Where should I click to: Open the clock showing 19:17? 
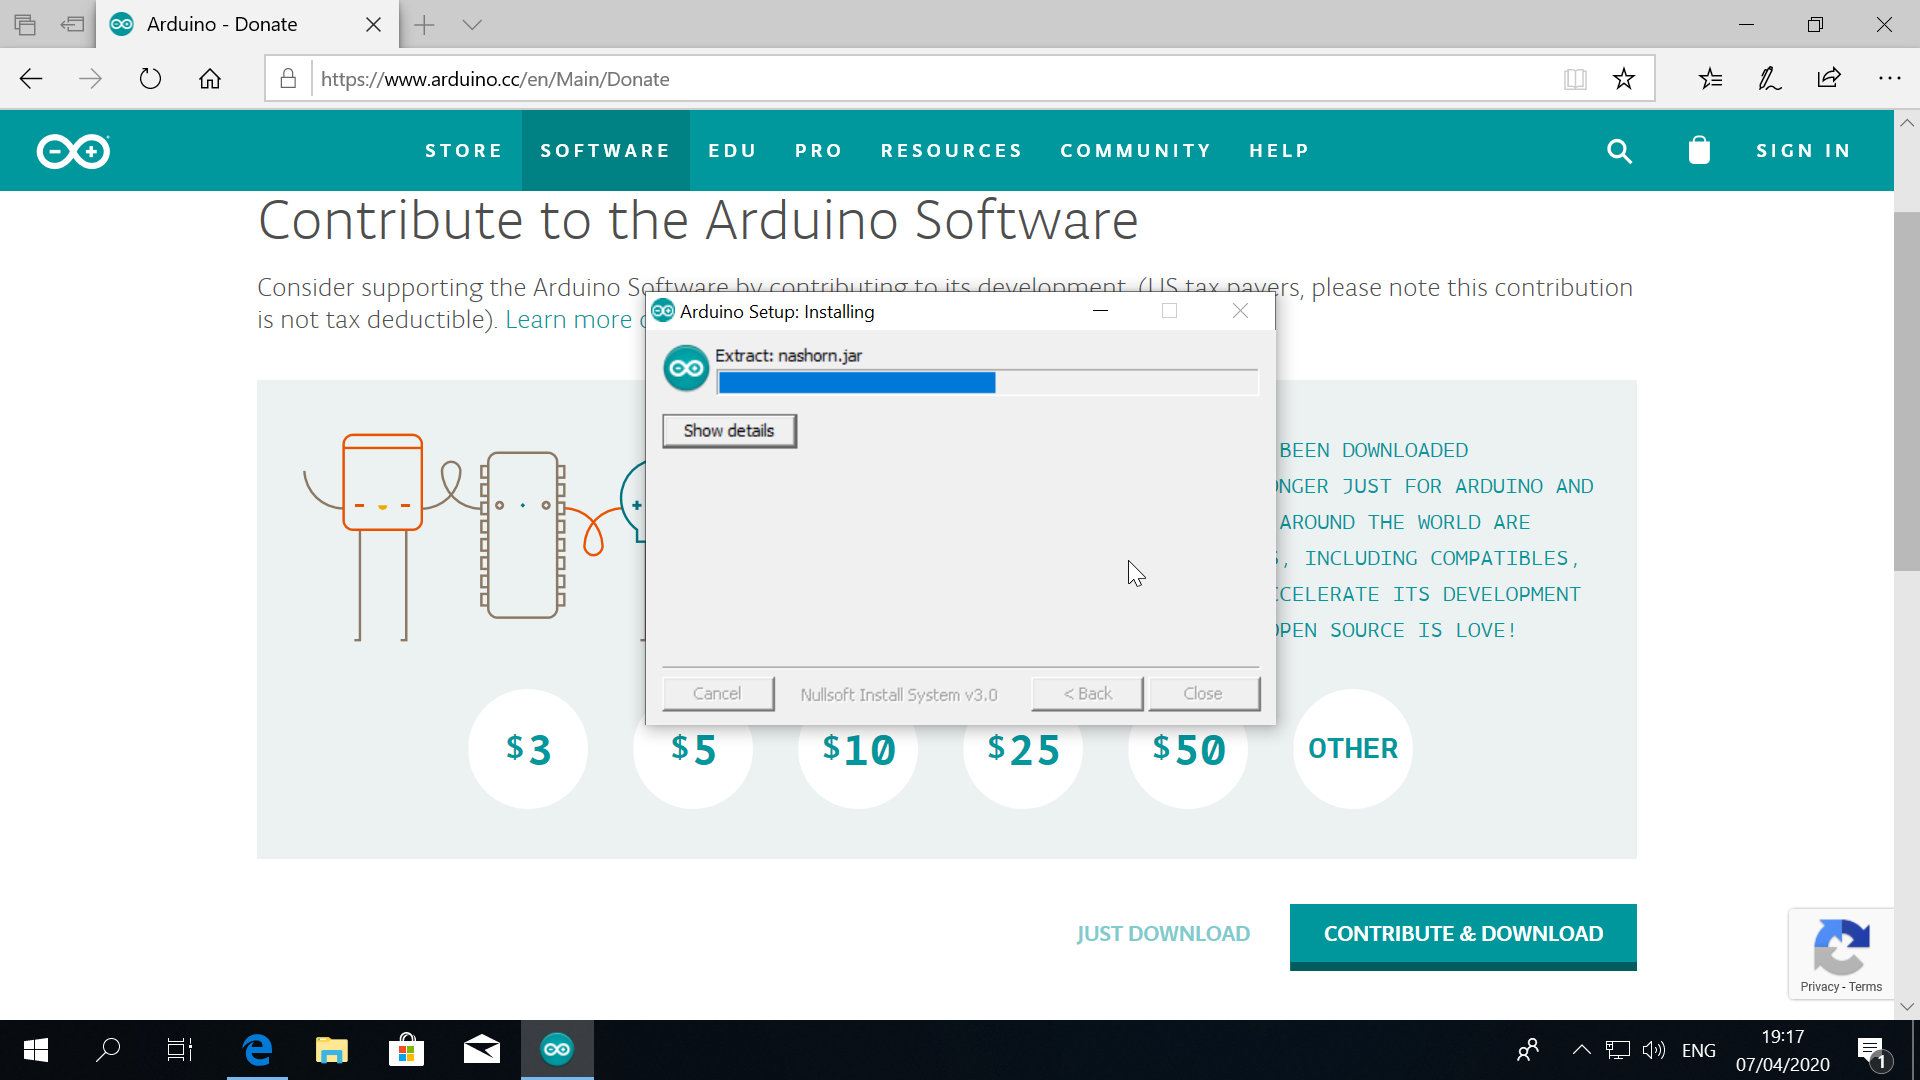tap(1782, 1037)
